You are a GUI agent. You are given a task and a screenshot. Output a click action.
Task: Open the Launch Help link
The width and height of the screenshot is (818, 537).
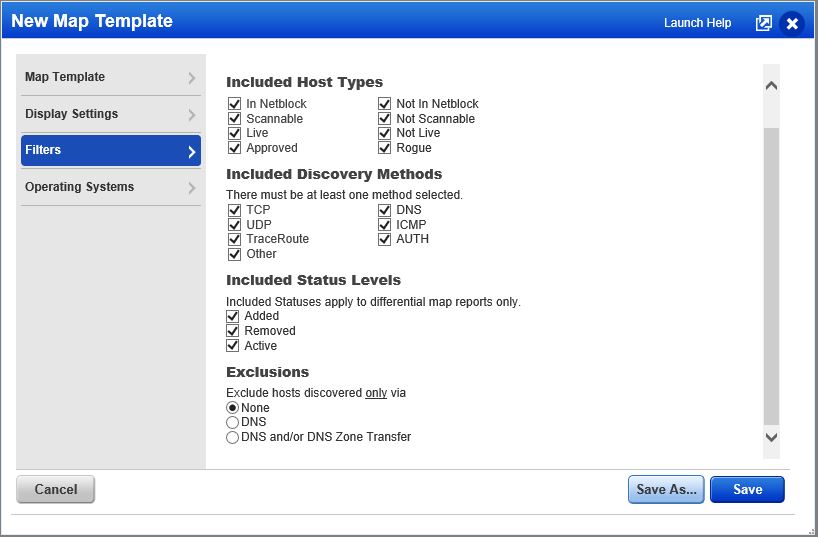[x=697, y=23]
